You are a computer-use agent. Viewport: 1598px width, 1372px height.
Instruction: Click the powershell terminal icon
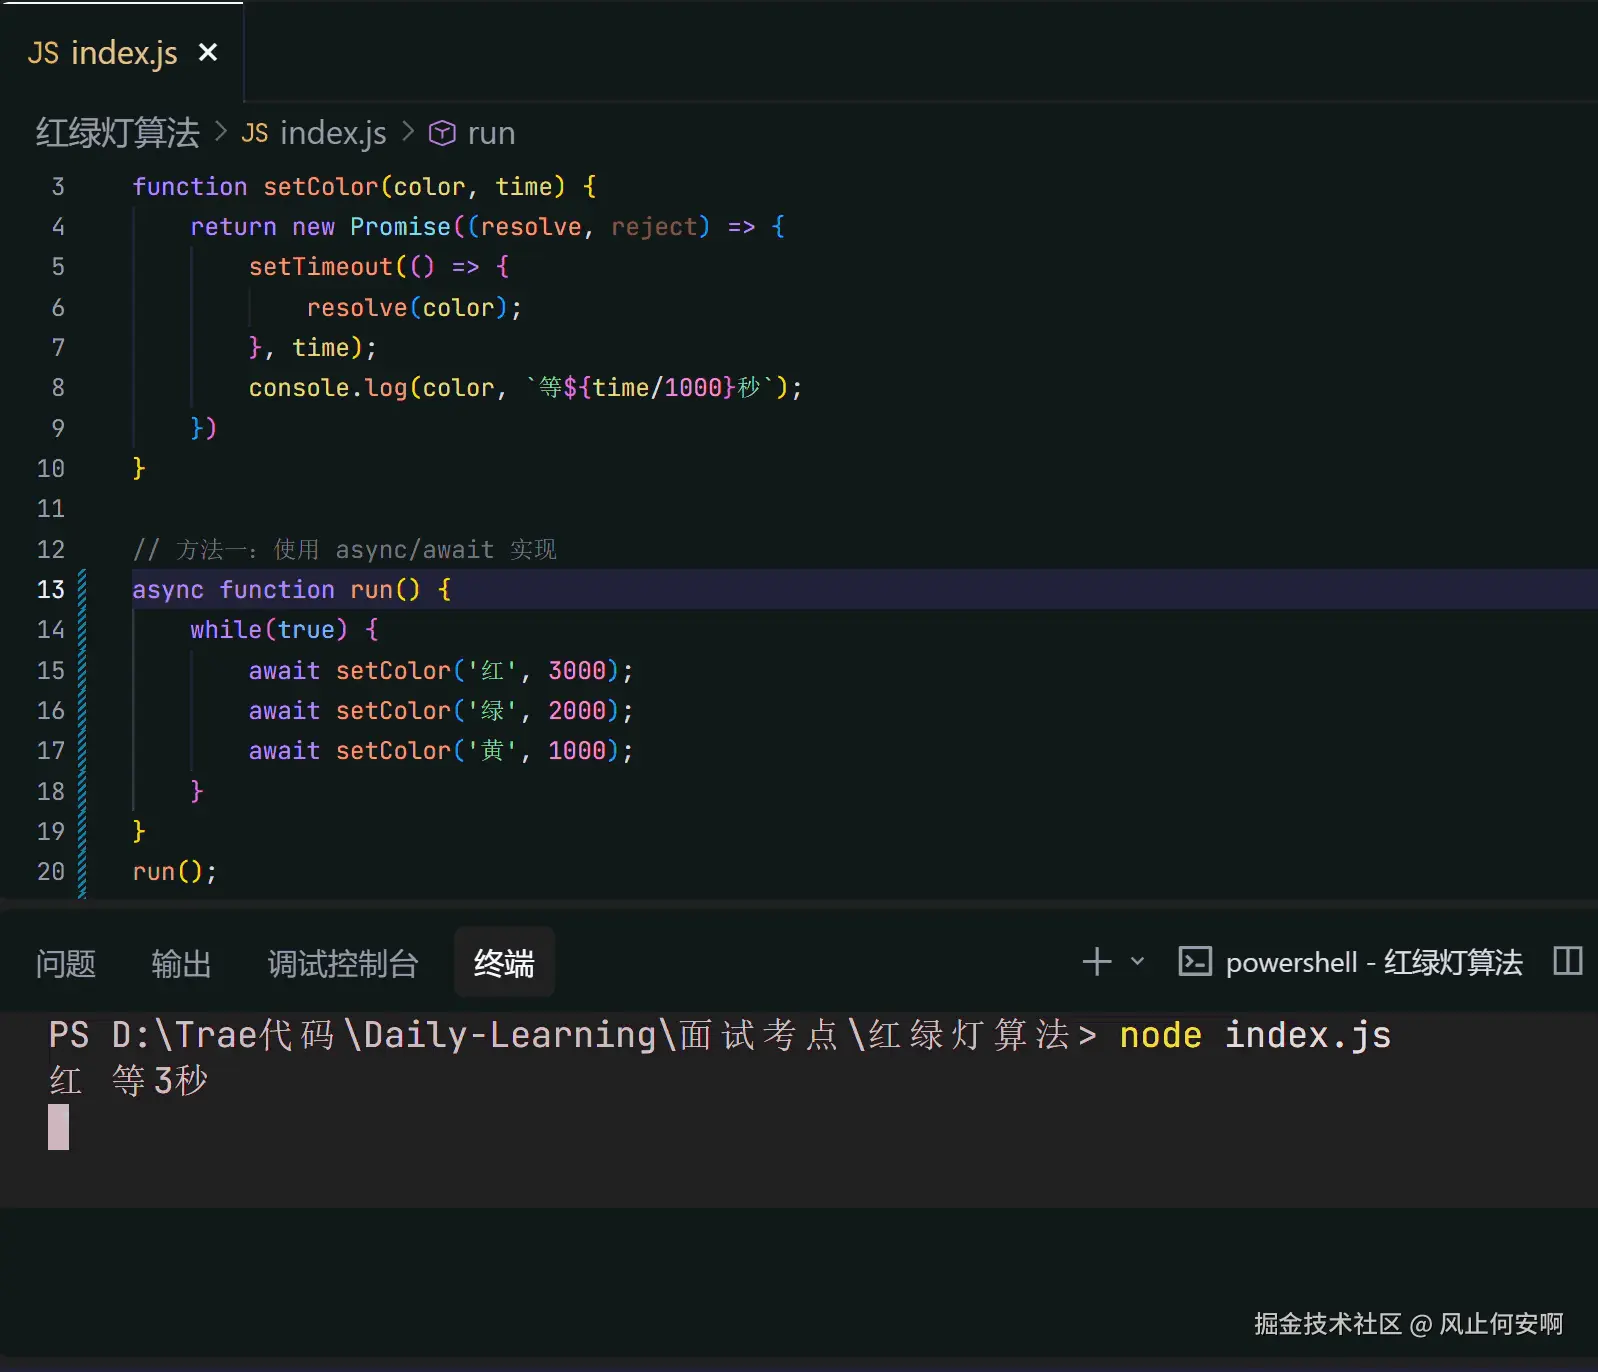click(1195, 962)
